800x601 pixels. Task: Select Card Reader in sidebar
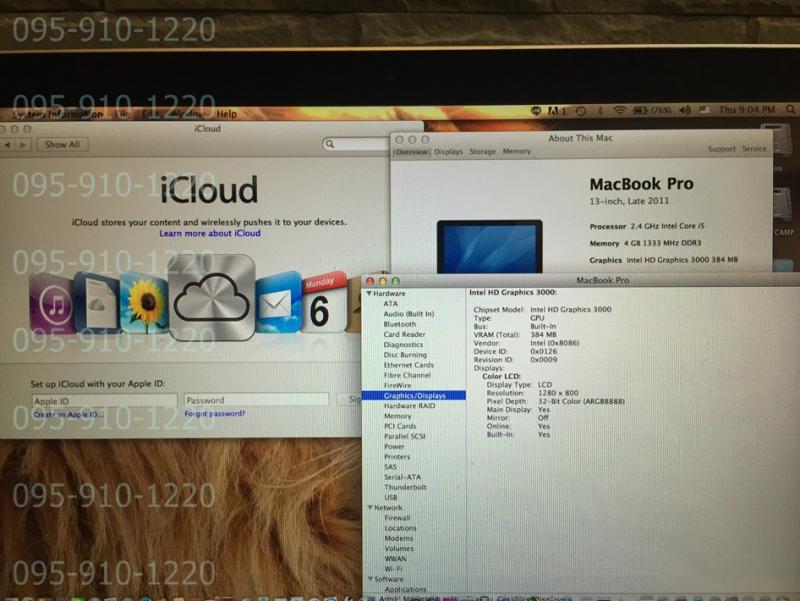pos(404,334)
